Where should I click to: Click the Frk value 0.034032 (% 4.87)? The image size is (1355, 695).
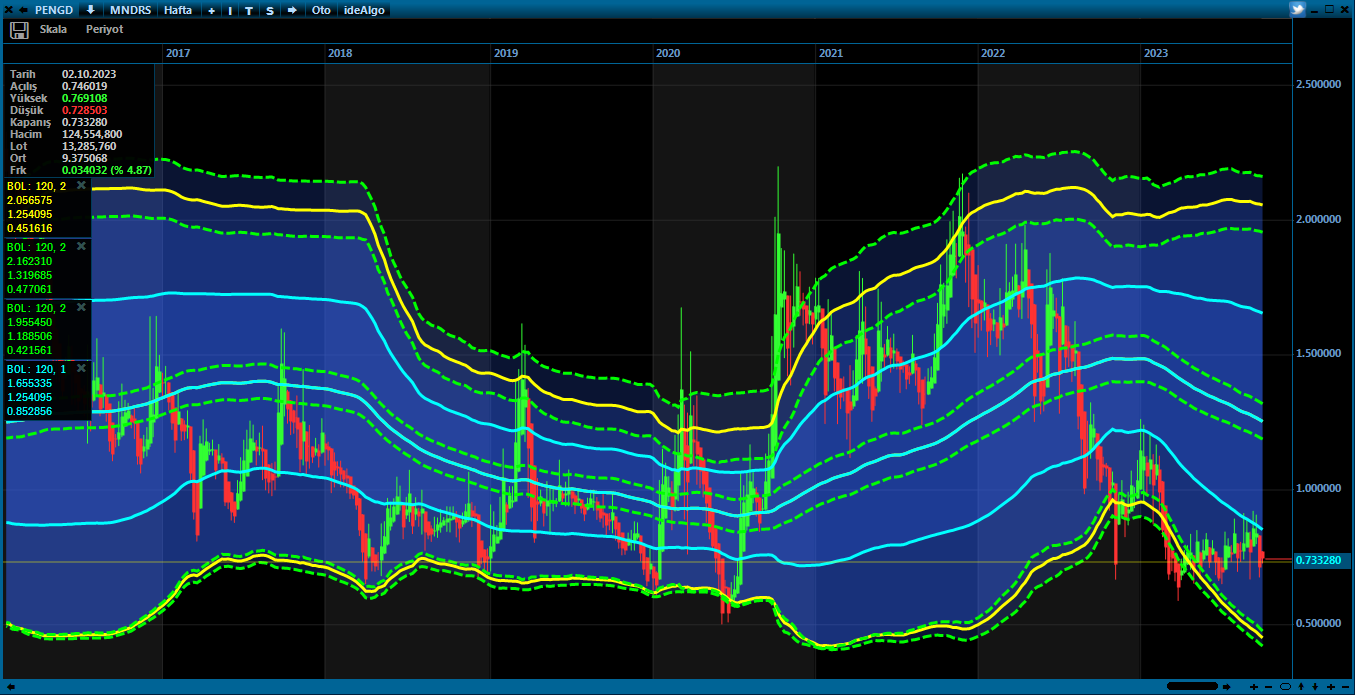107,170
